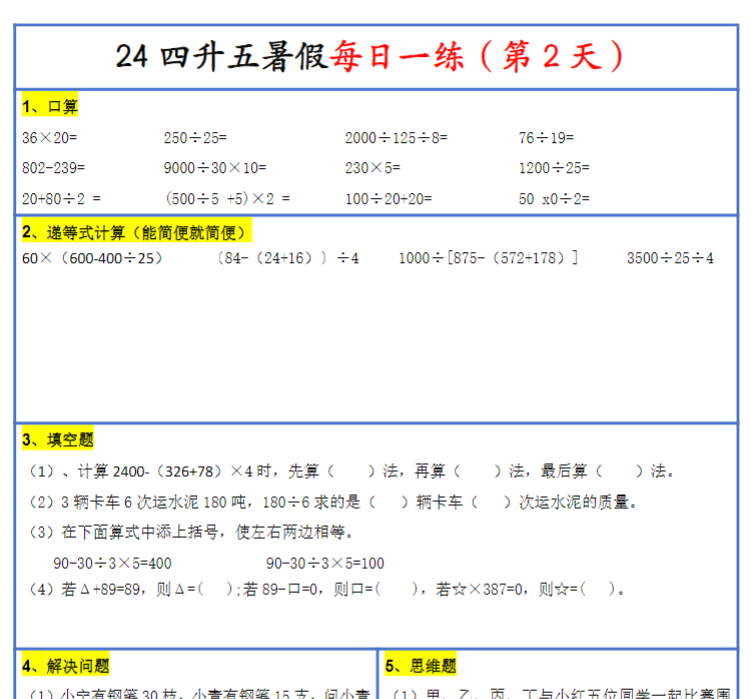Click the problem '1200÷25='

(554, 168)
